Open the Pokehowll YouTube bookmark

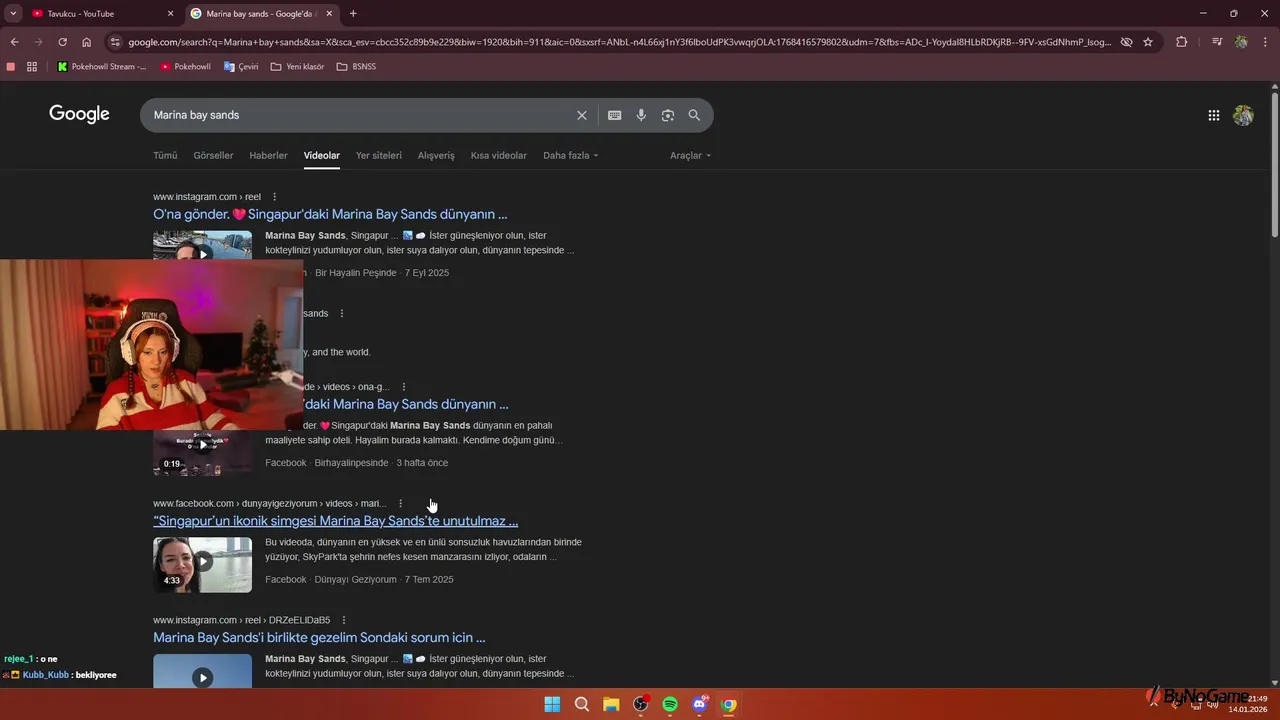coord(186,67)
